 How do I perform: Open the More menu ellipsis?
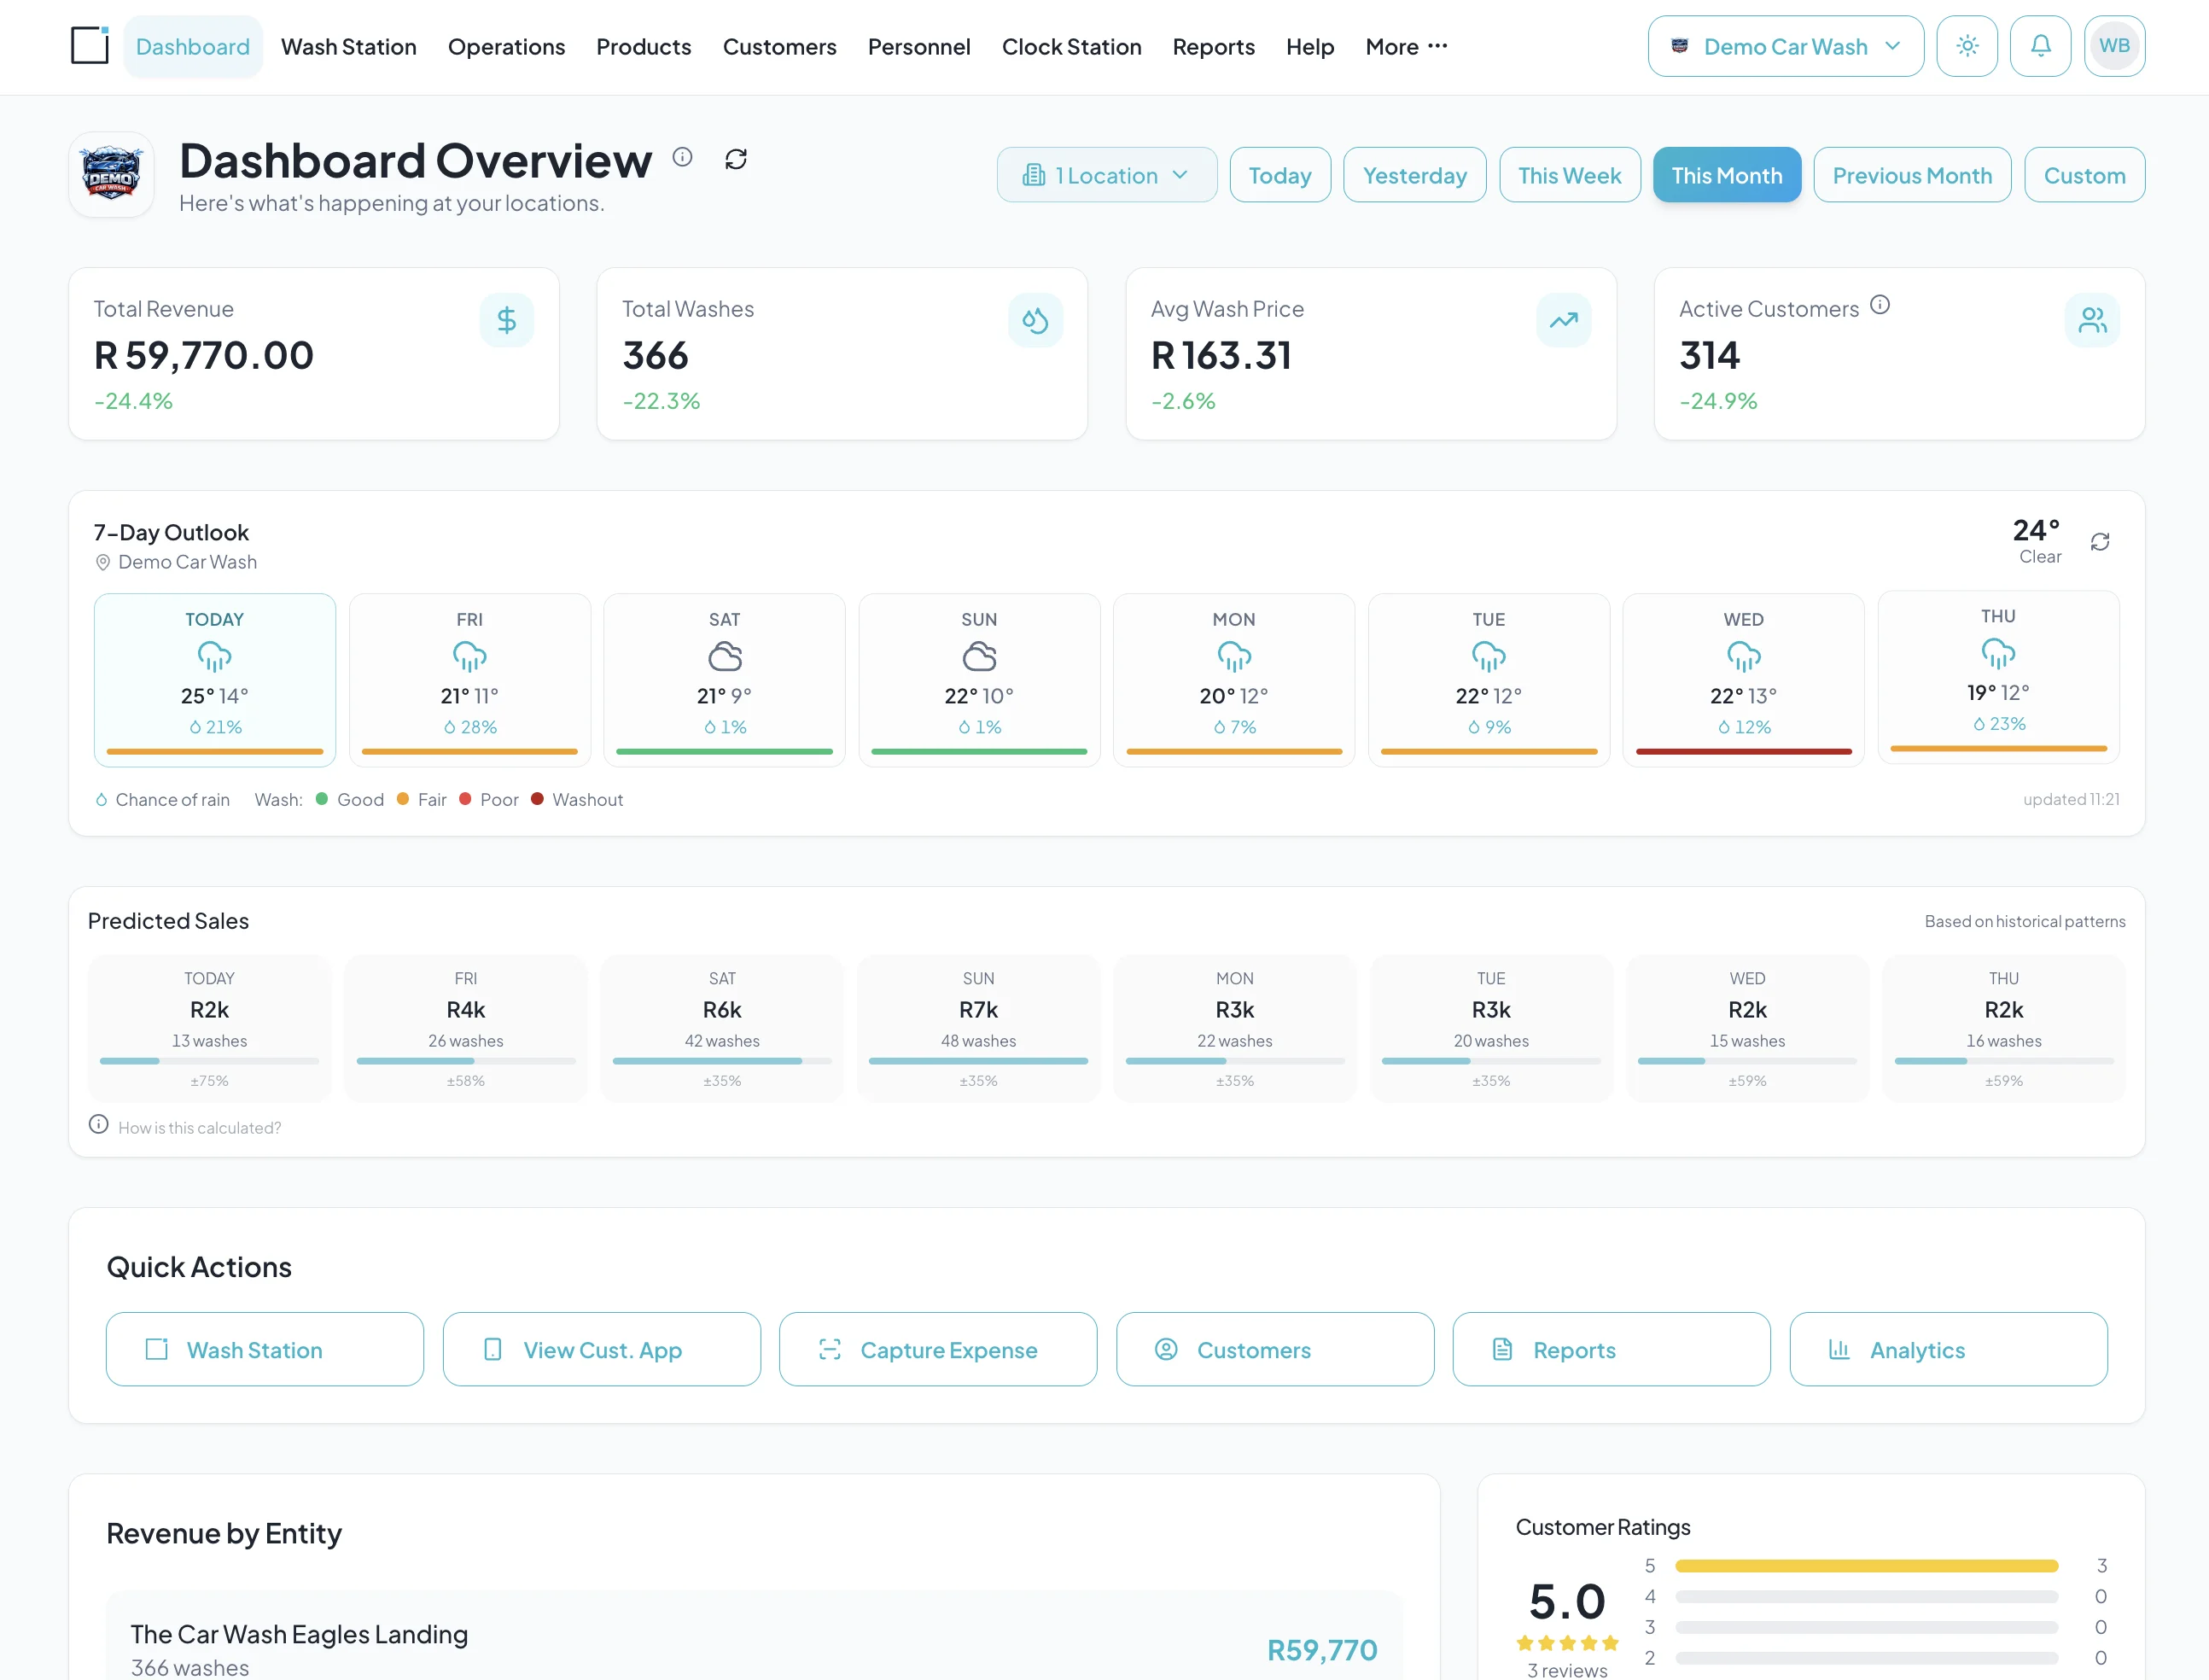pos(1407,46)
